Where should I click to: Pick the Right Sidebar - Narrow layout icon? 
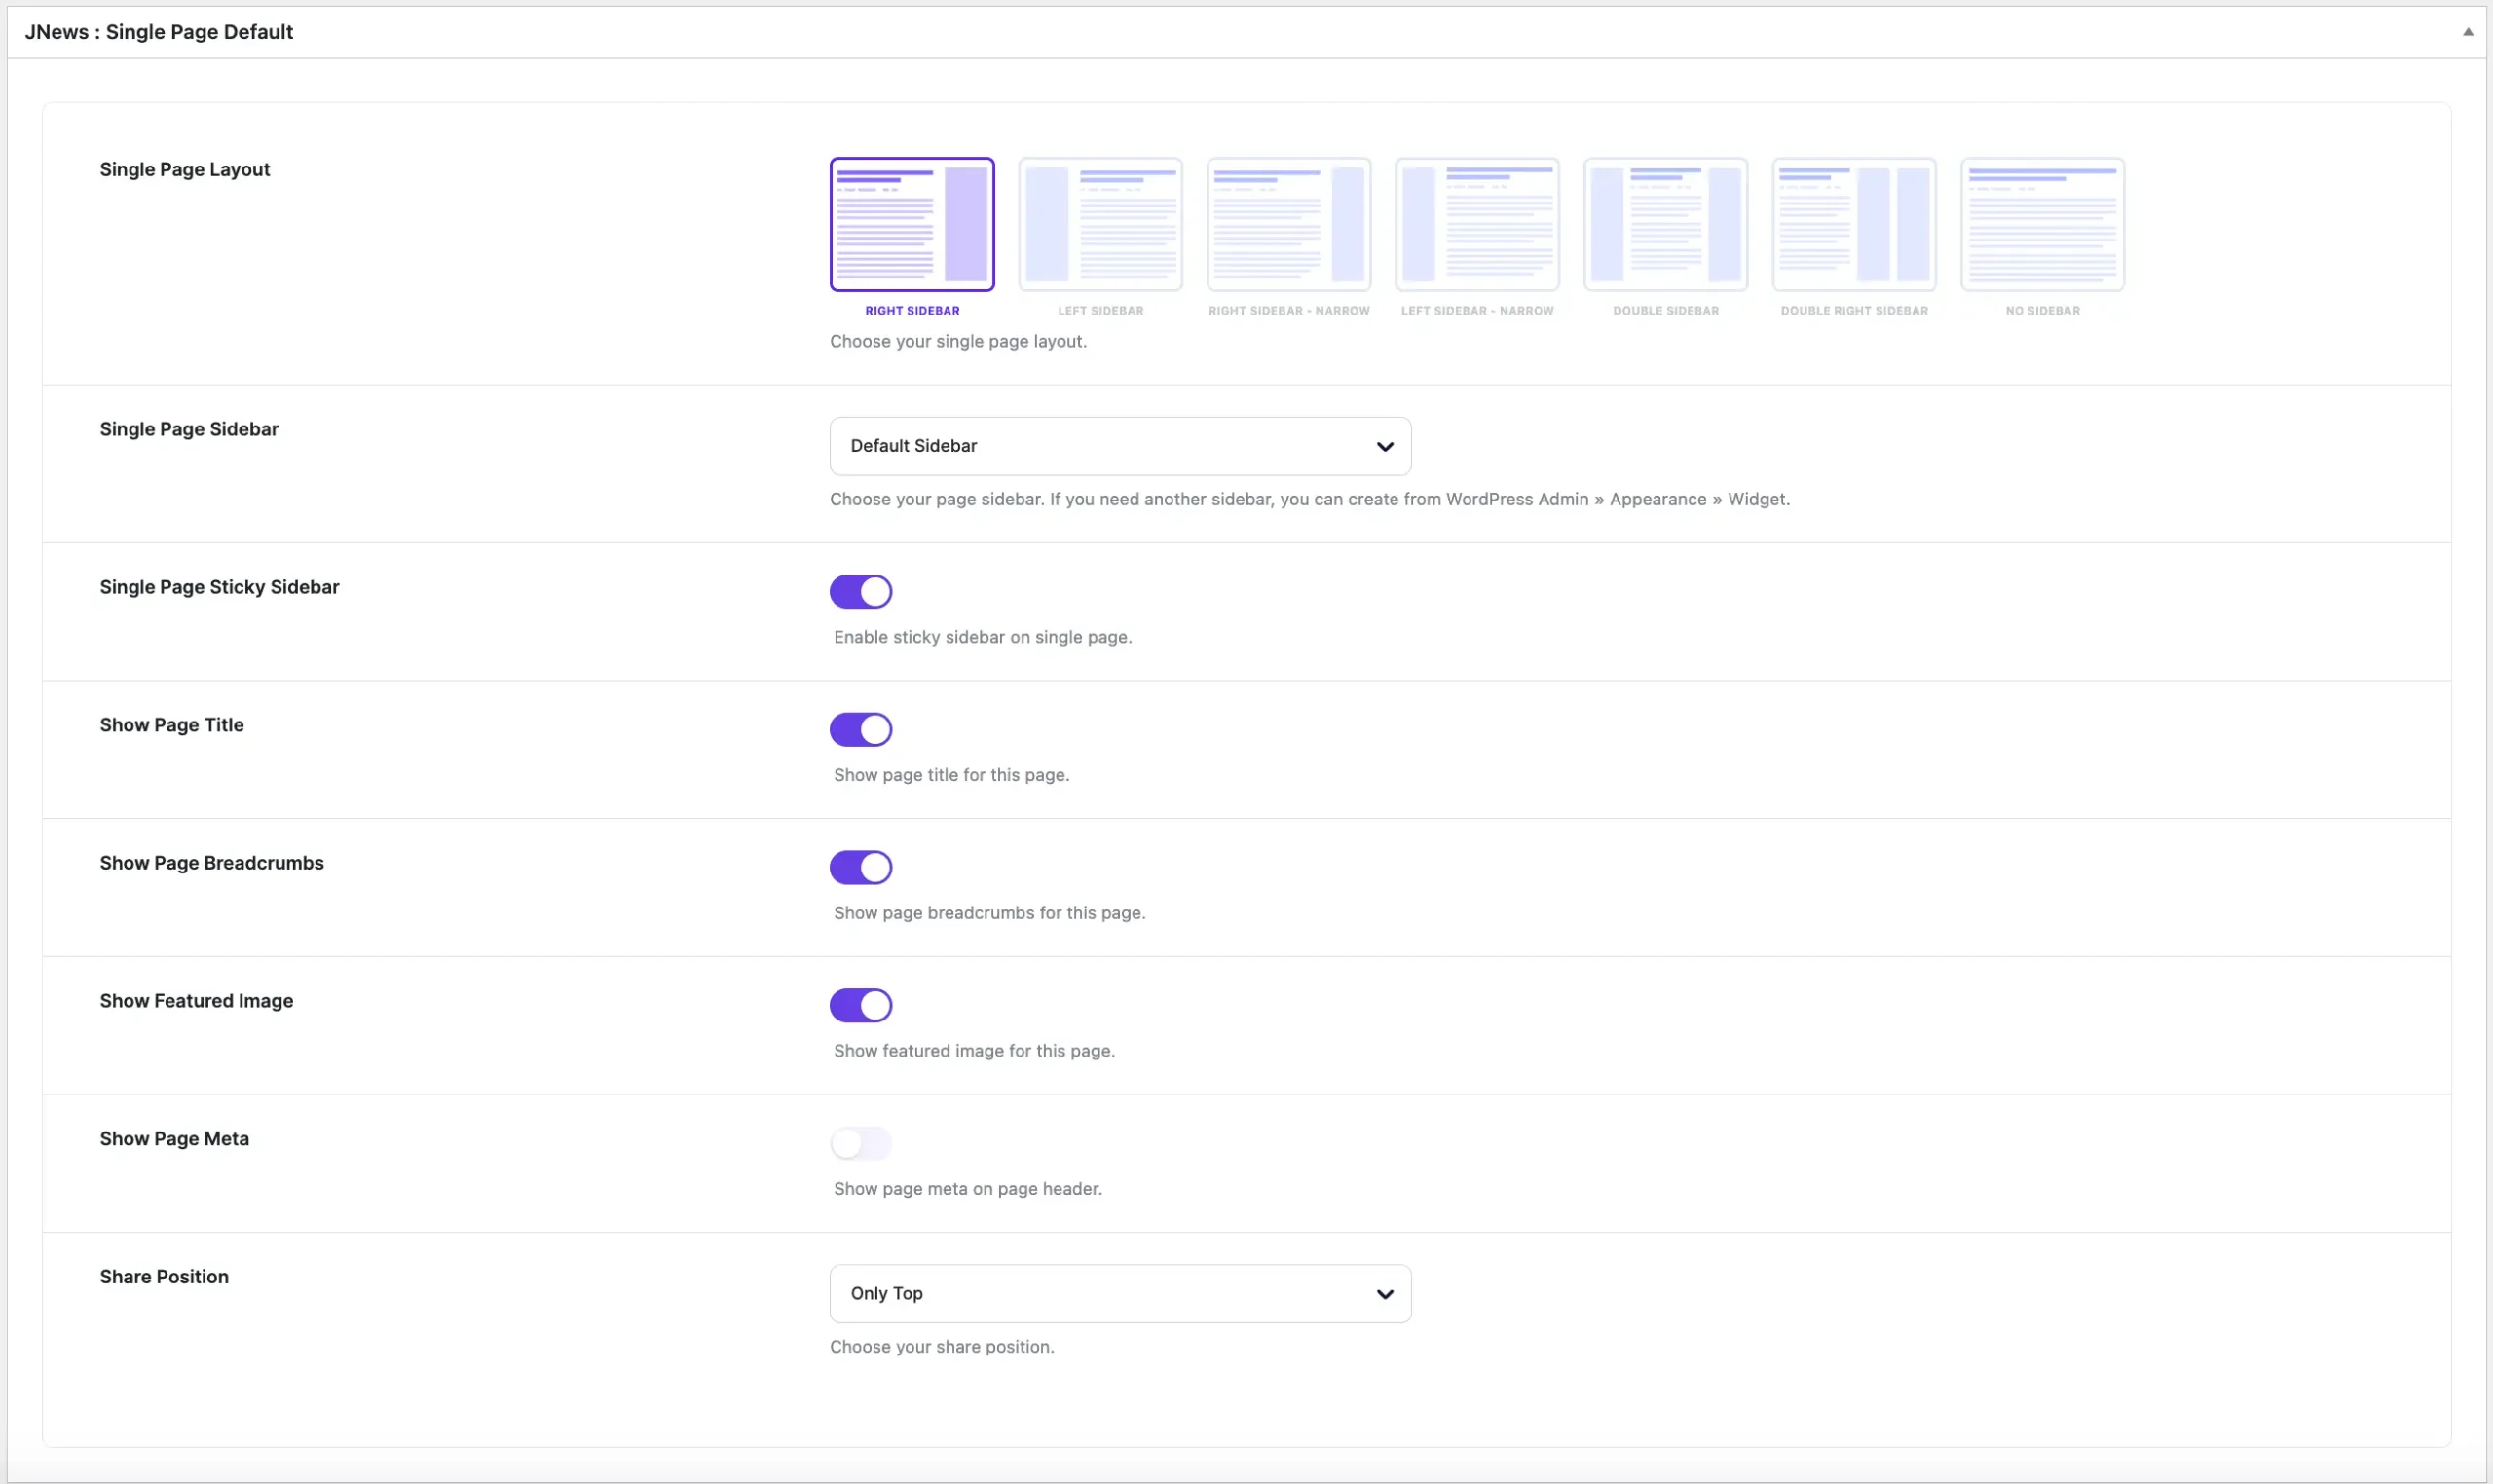[1288, 224]
